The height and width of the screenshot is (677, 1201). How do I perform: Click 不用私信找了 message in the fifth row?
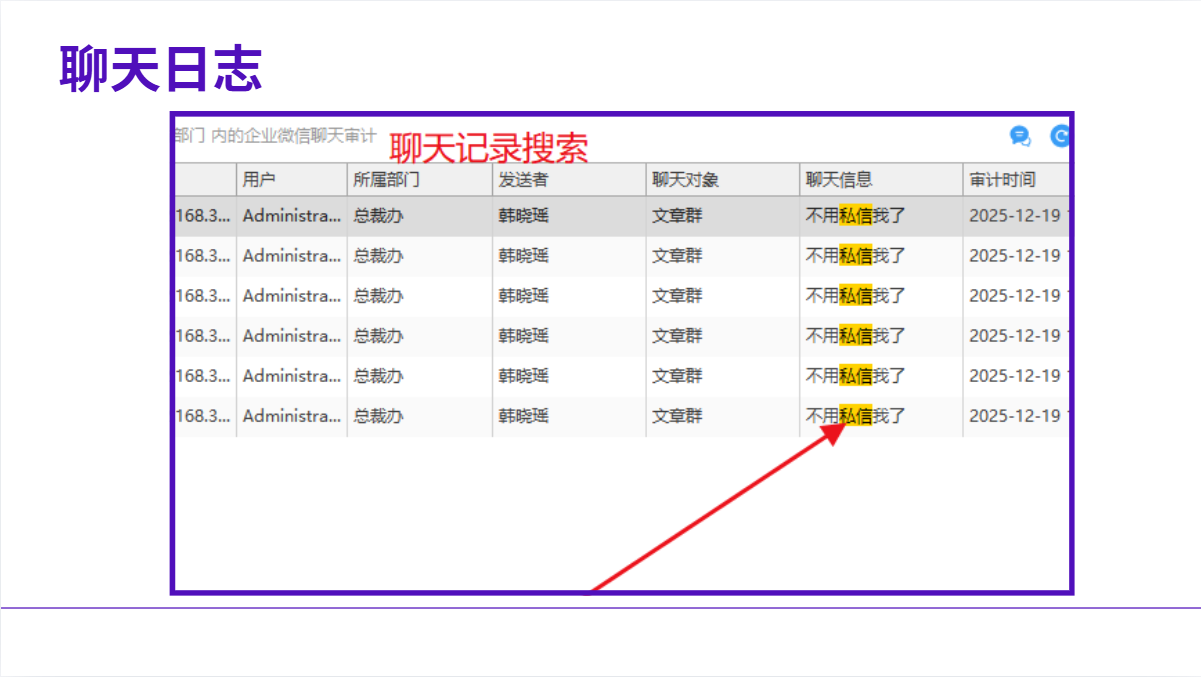point(855,376)
